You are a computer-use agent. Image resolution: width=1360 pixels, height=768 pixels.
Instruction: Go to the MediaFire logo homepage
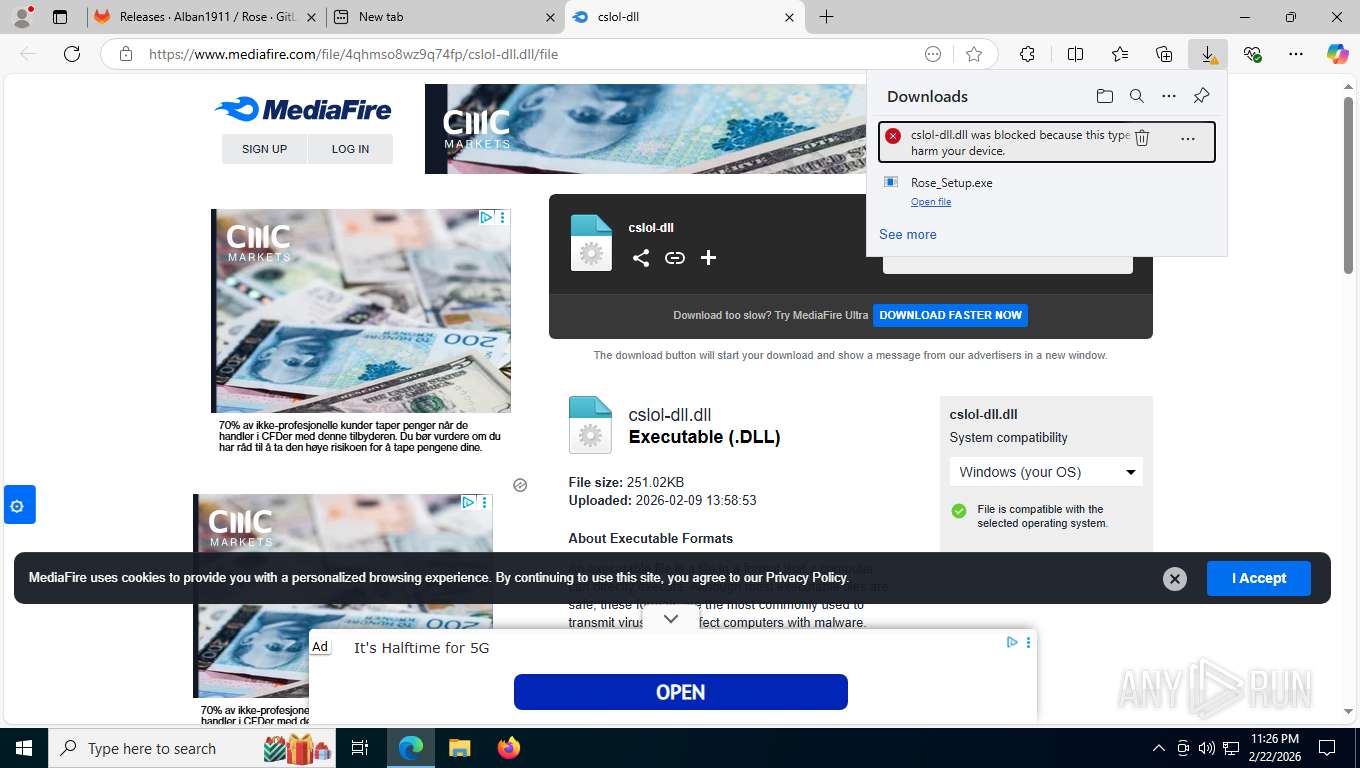click(303, 109)
